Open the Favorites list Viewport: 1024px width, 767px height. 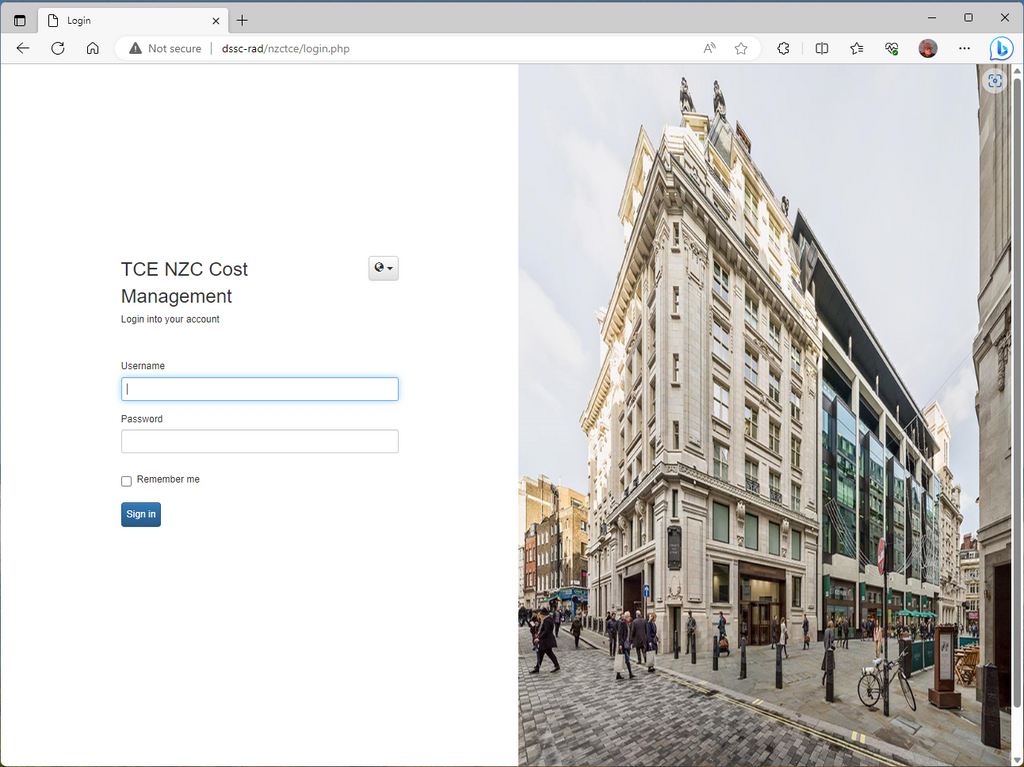point(857,48)
